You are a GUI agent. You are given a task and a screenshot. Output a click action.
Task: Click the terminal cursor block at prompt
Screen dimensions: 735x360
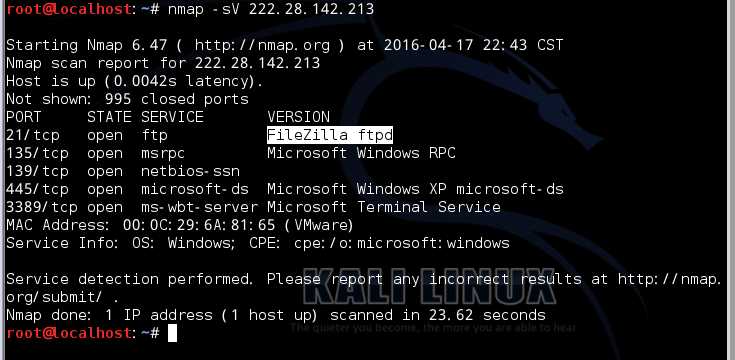[172, 333]
